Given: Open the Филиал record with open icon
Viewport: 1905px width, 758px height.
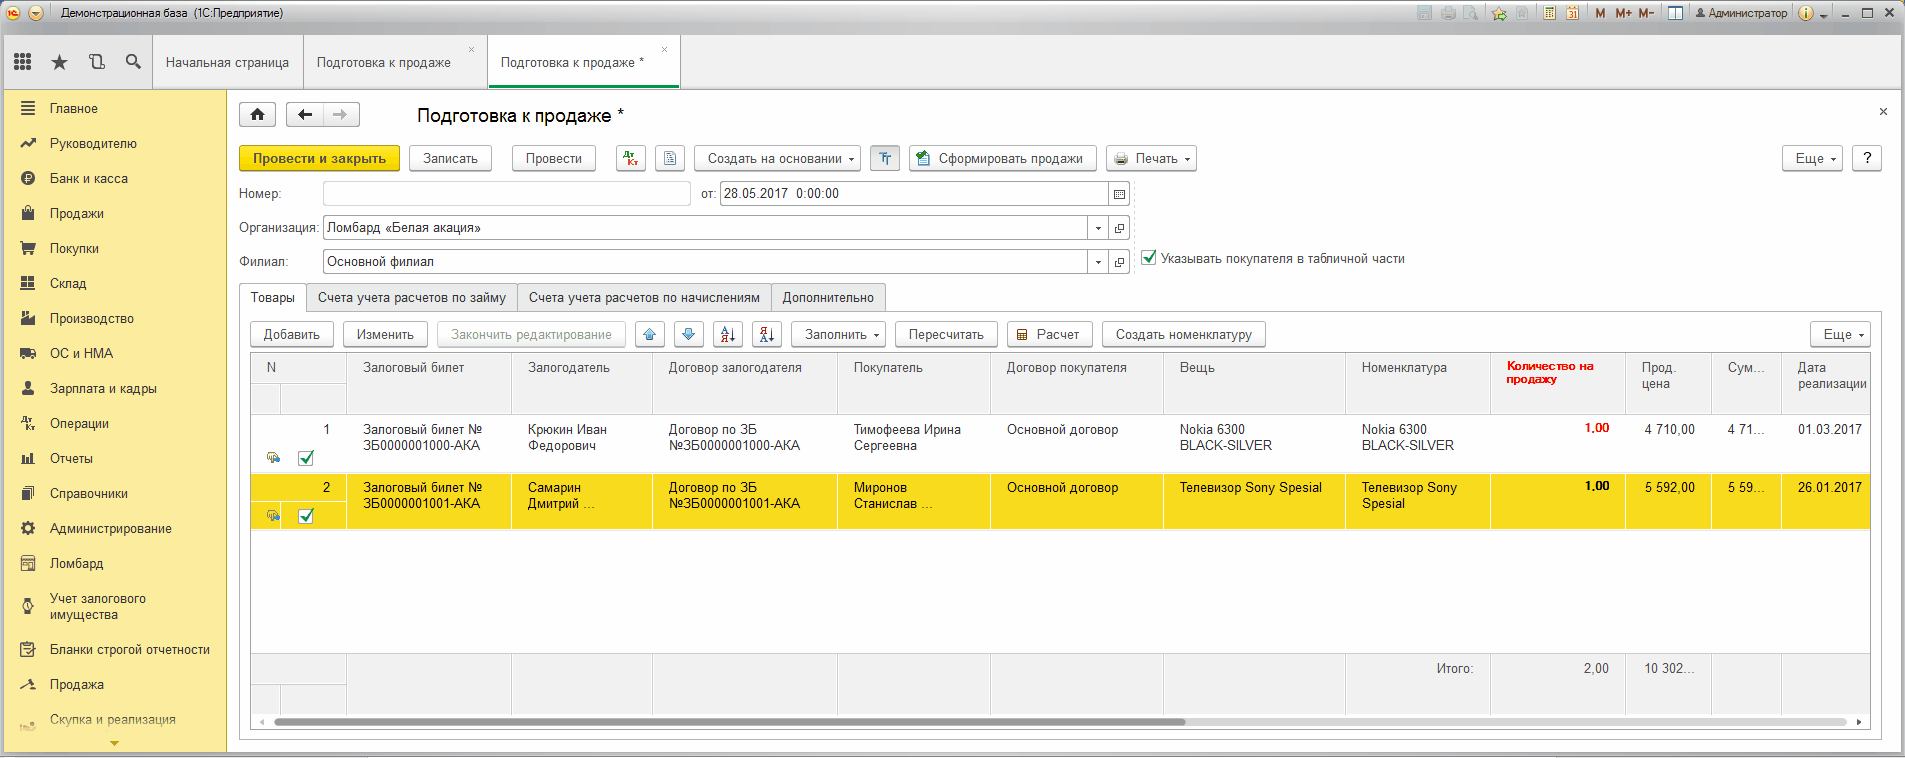Looking at the screenshot, I should pyautogui.click(x=1120, y=262).
